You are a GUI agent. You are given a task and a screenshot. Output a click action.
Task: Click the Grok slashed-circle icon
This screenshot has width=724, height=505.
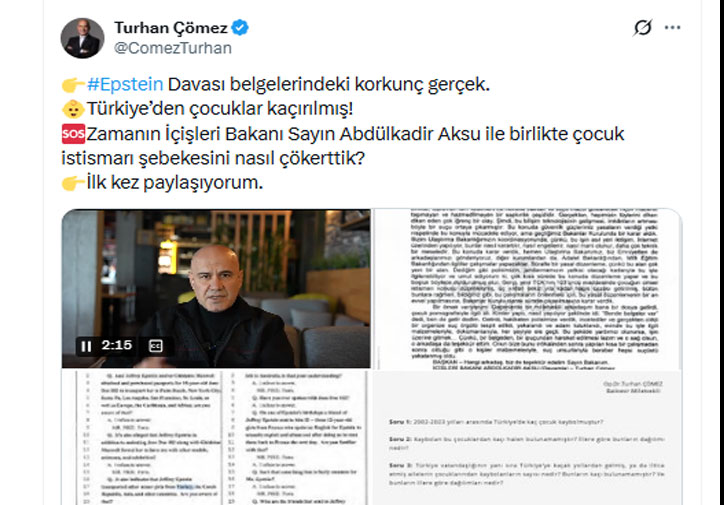(642, 28)
